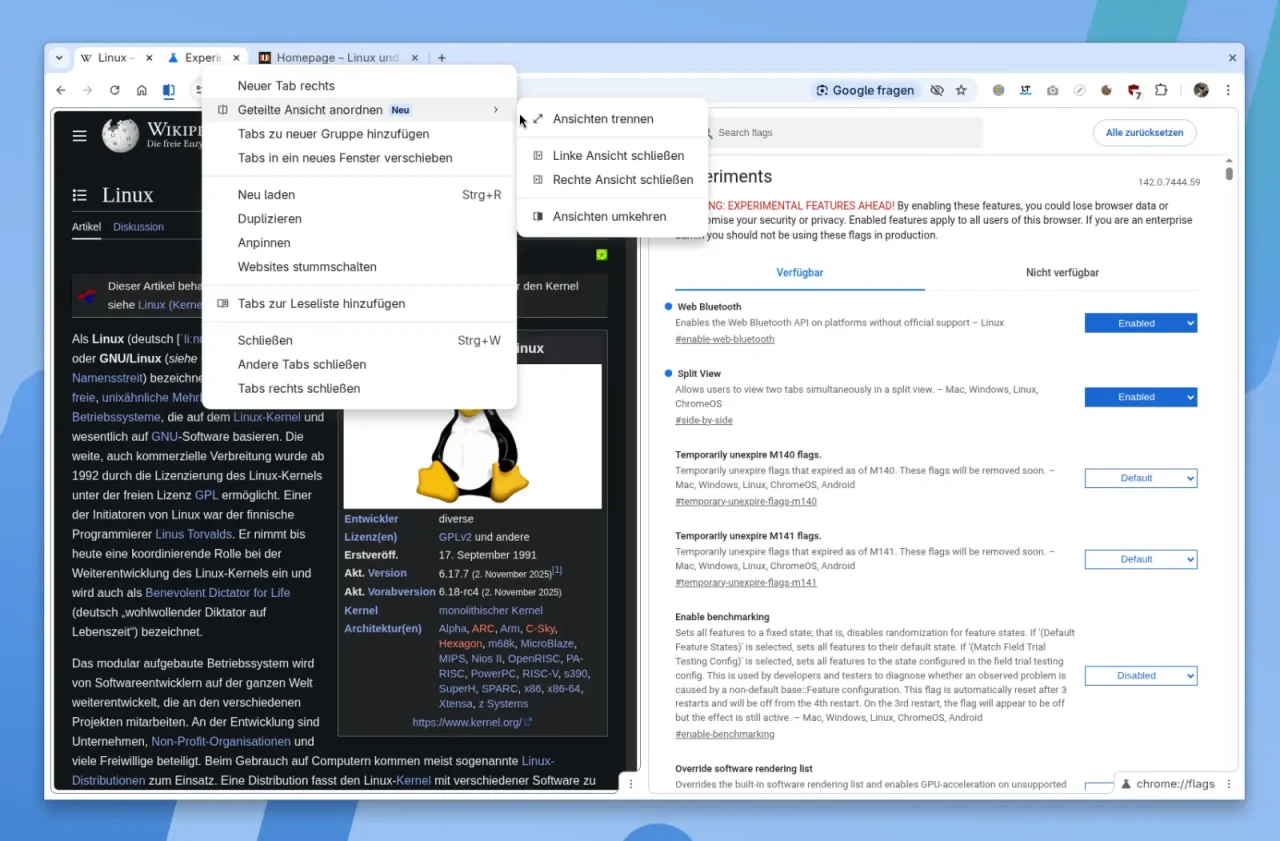Click the Extensions puzzle piece icon

click(1161, 90)
